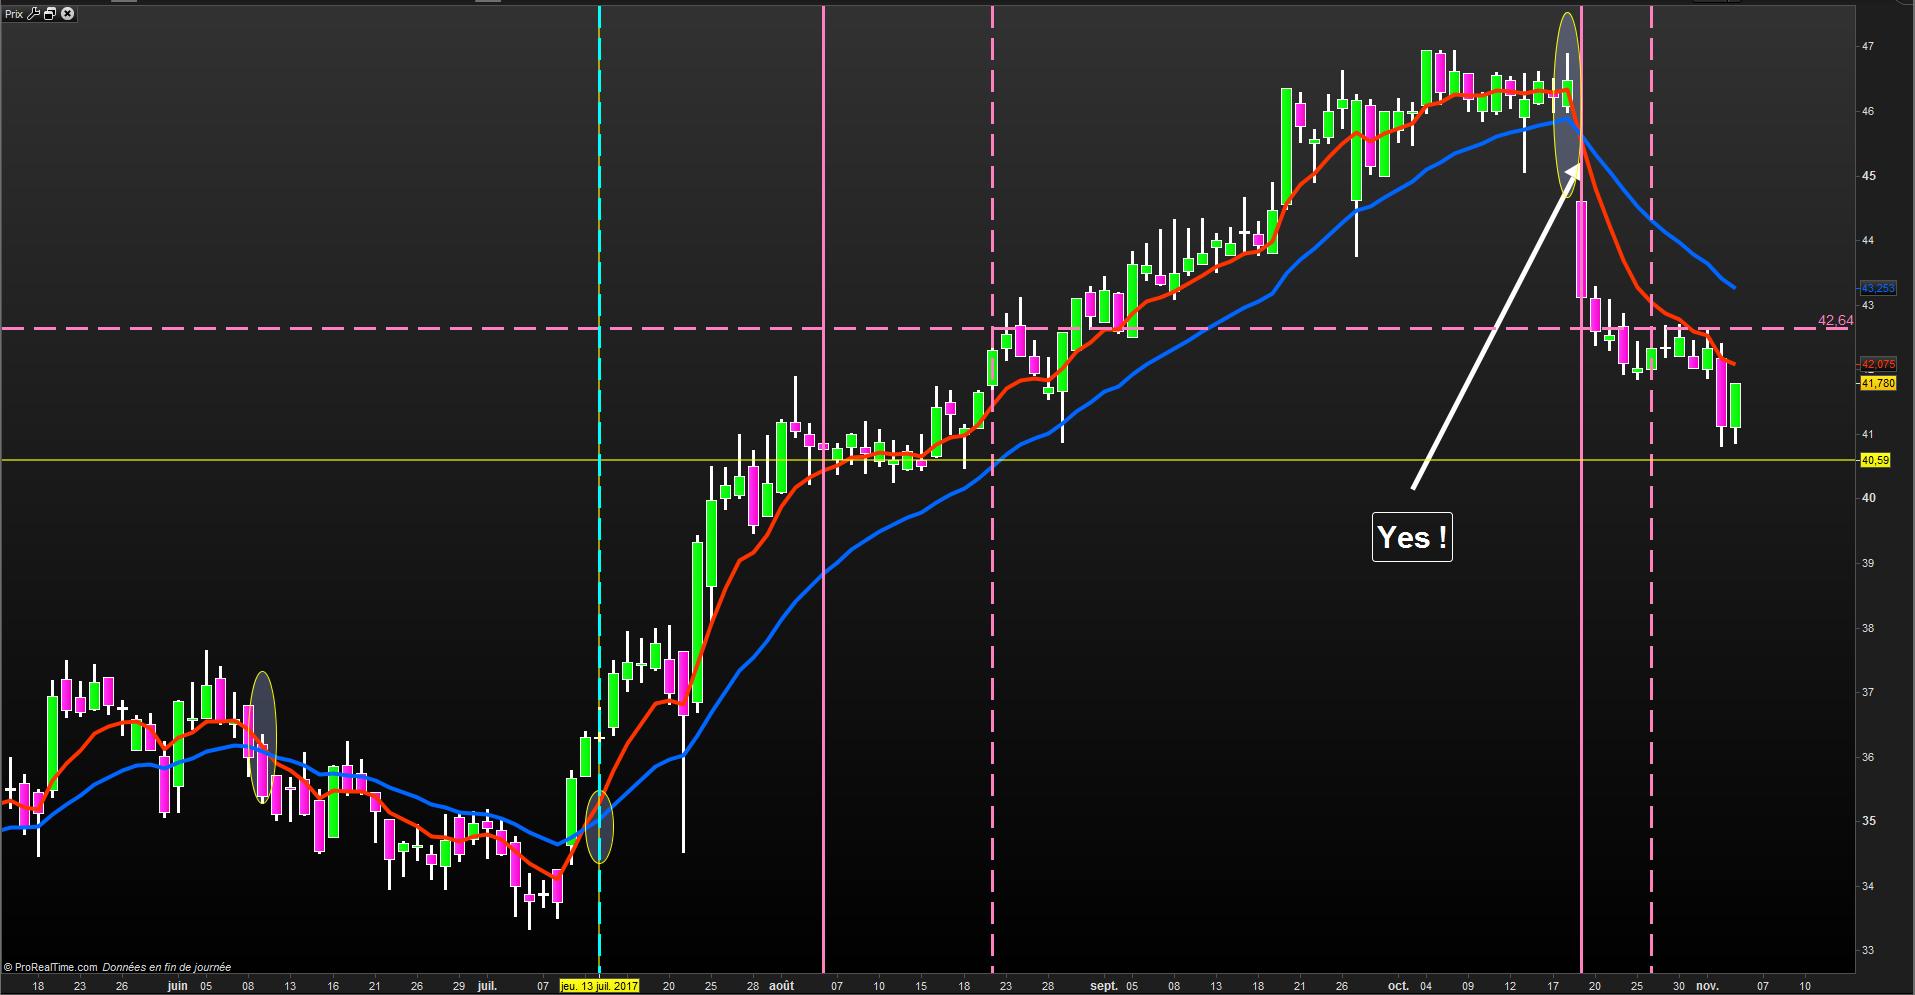Click the highlighted date jeu. 13 juil. 2017

tap(599, 985)
